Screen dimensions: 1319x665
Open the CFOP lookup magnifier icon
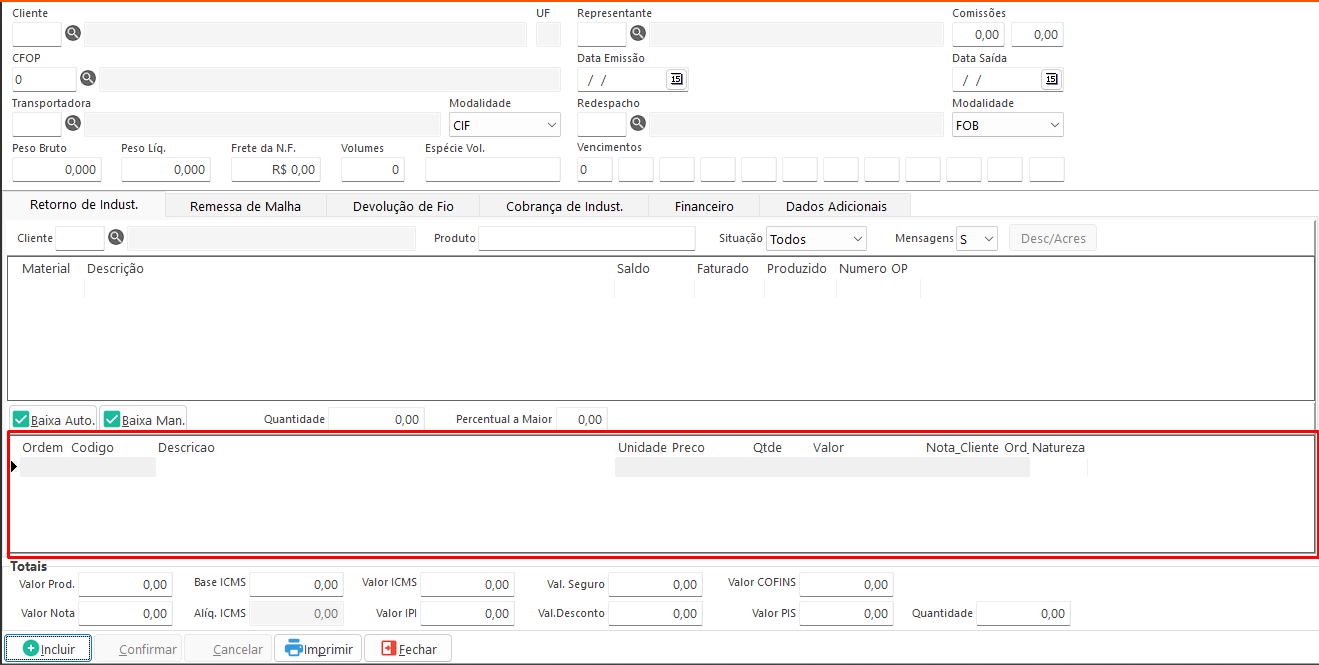pos(87,78)
